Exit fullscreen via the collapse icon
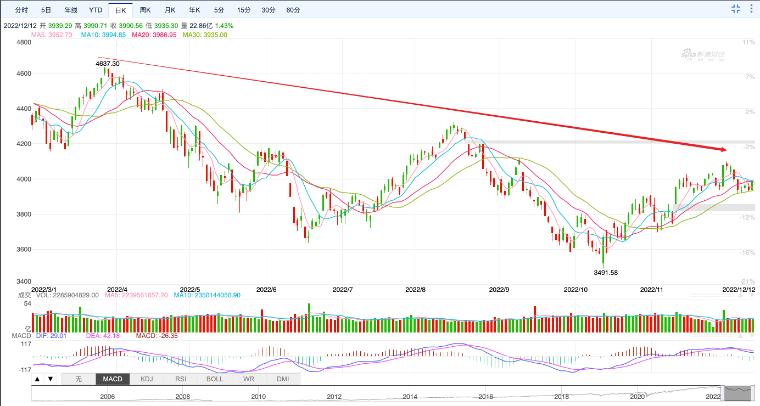Screen dimensions: 760x406 tap(736, 8)
